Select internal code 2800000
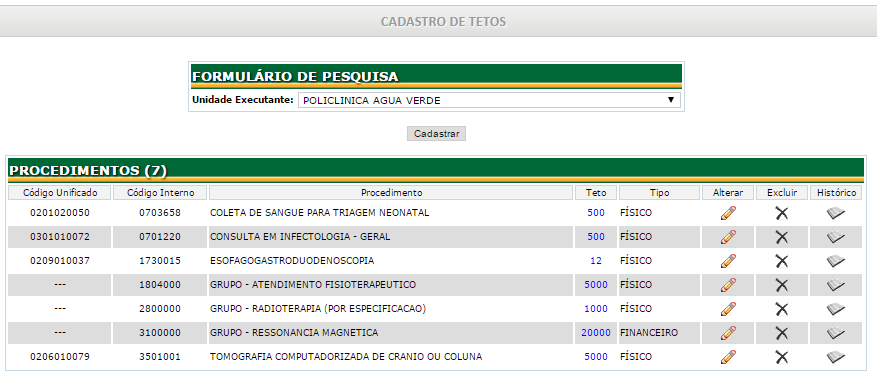The width and height of the screenshot is (877, 378). (x=160, y=309)
